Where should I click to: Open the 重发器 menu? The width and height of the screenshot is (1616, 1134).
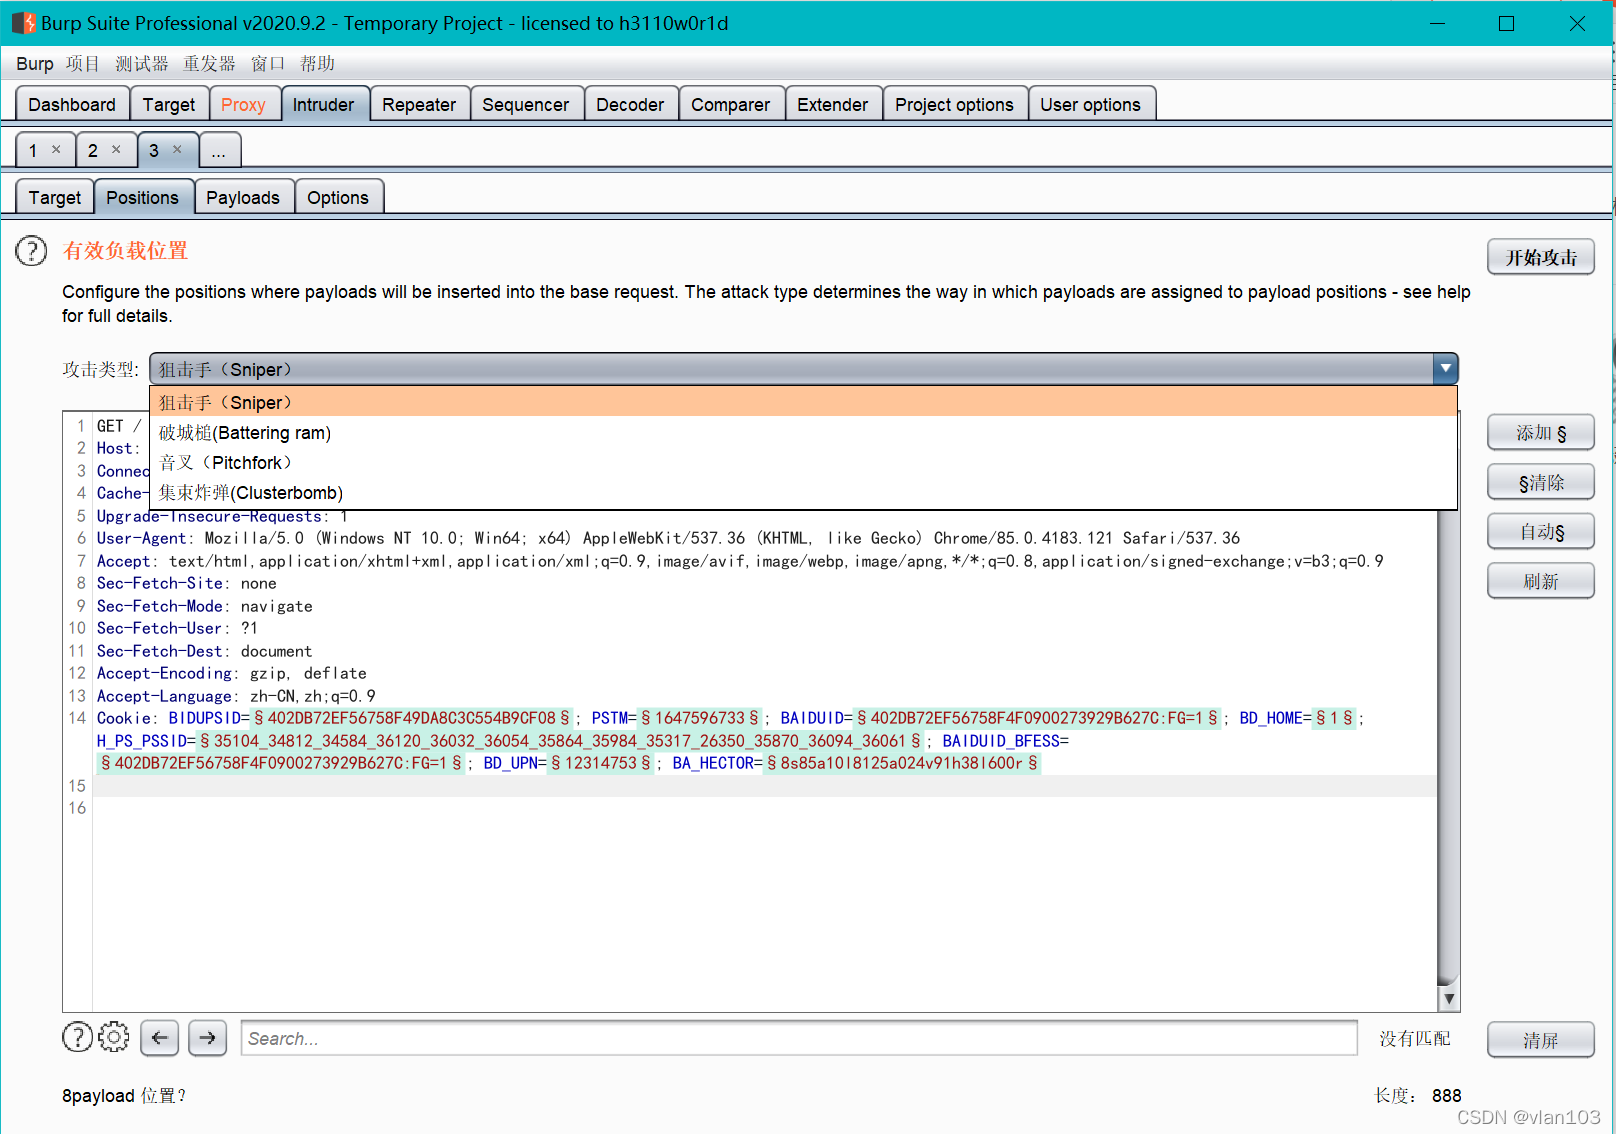click(209, 64)
